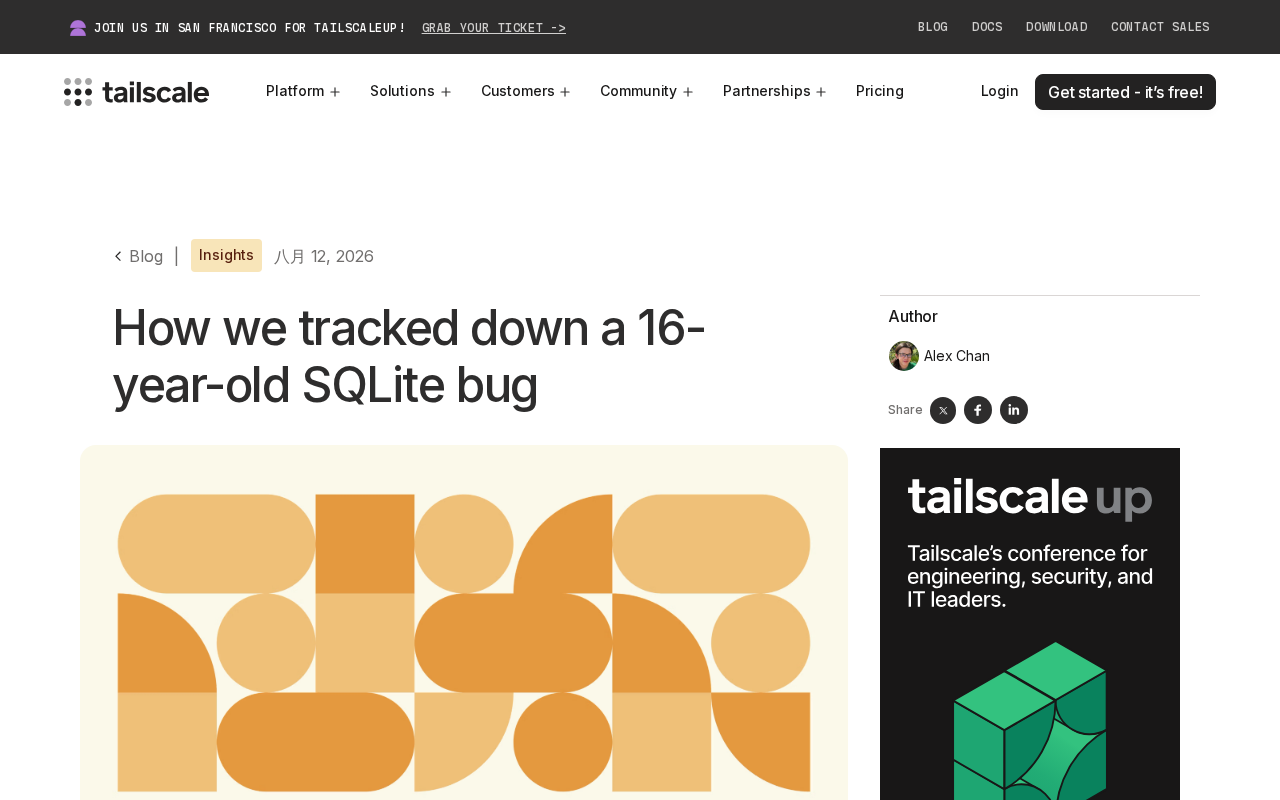This screenshot has height=800, width=1280.
Task: Open the Login page
Action: pyautogui.click(x=999, y=91)
